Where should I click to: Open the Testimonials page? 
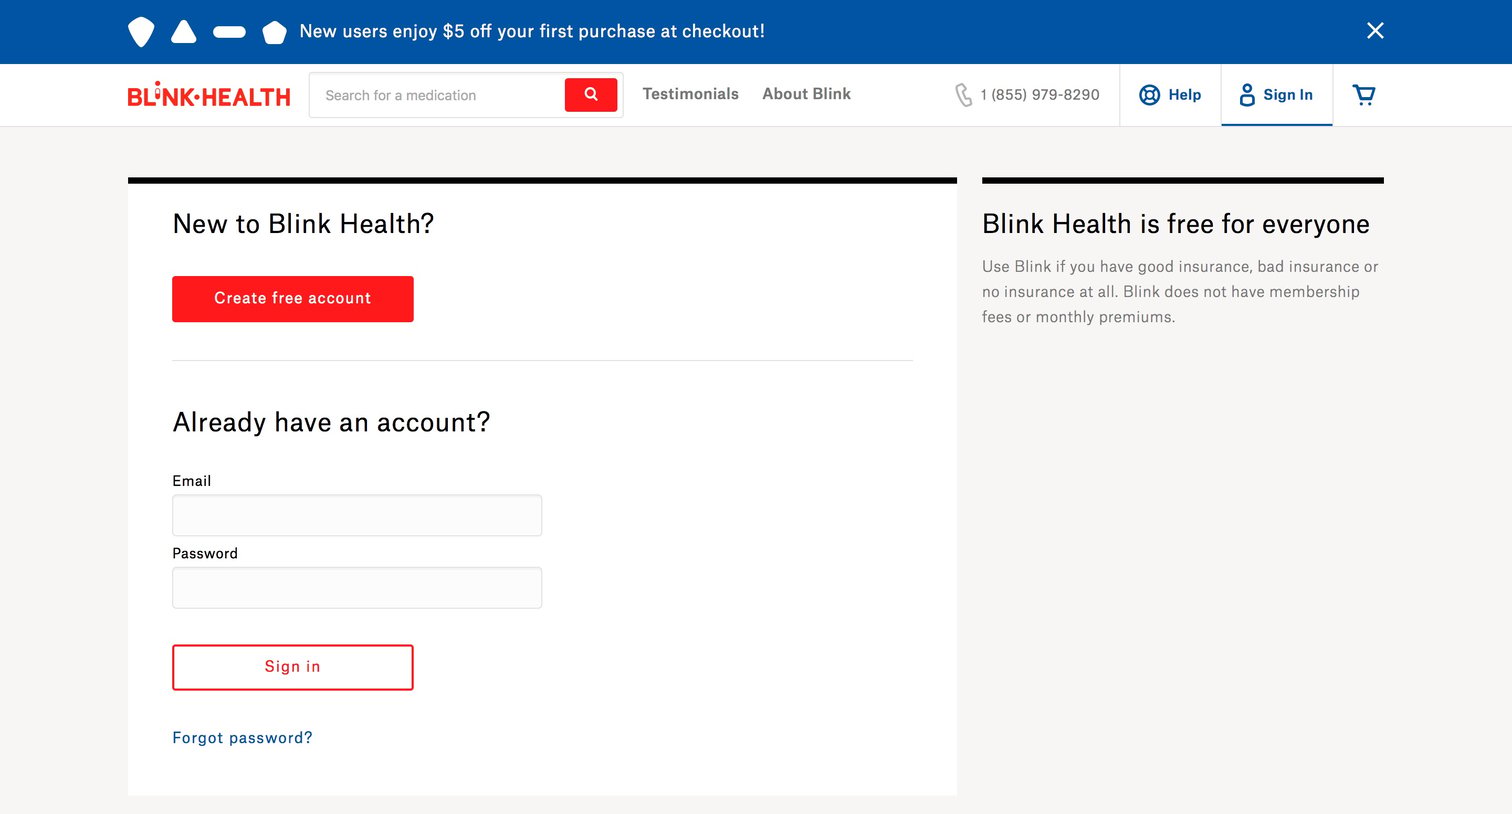[x=690, y=94]
